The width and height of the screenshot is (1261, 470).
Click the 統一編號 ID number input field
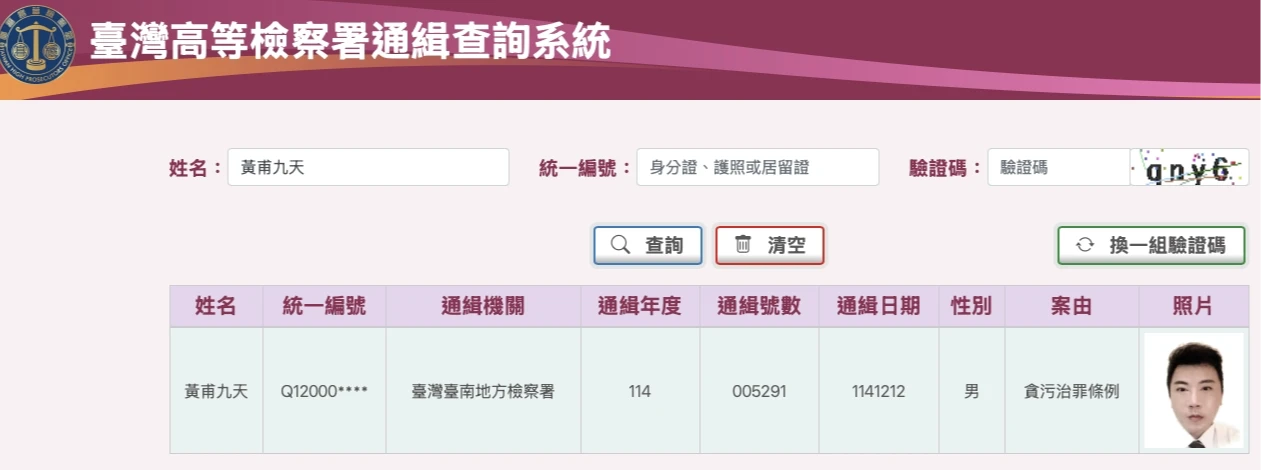pos(757,168)
